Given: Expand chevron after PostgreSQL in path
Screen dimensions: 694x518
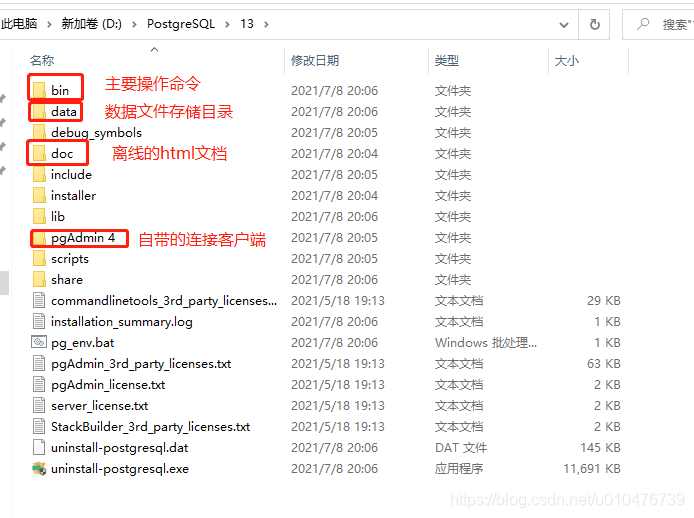Looking at the screenshot, I should point(227,24).
